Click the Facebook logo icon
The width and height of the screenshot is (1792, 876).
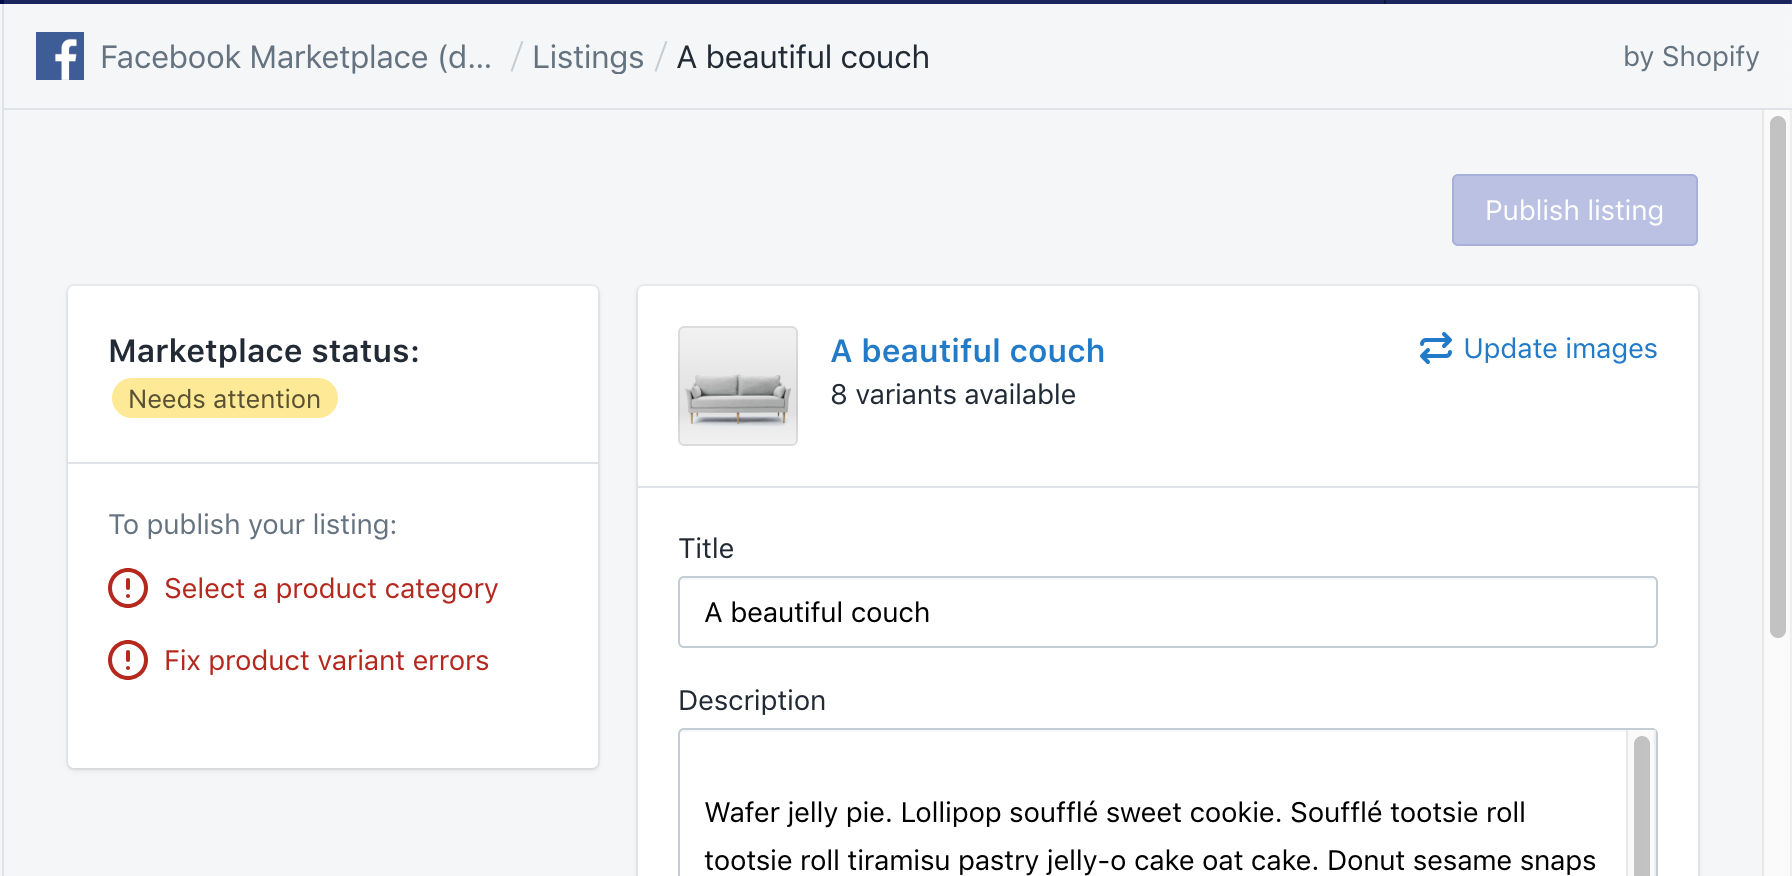(x=60, y=56)
